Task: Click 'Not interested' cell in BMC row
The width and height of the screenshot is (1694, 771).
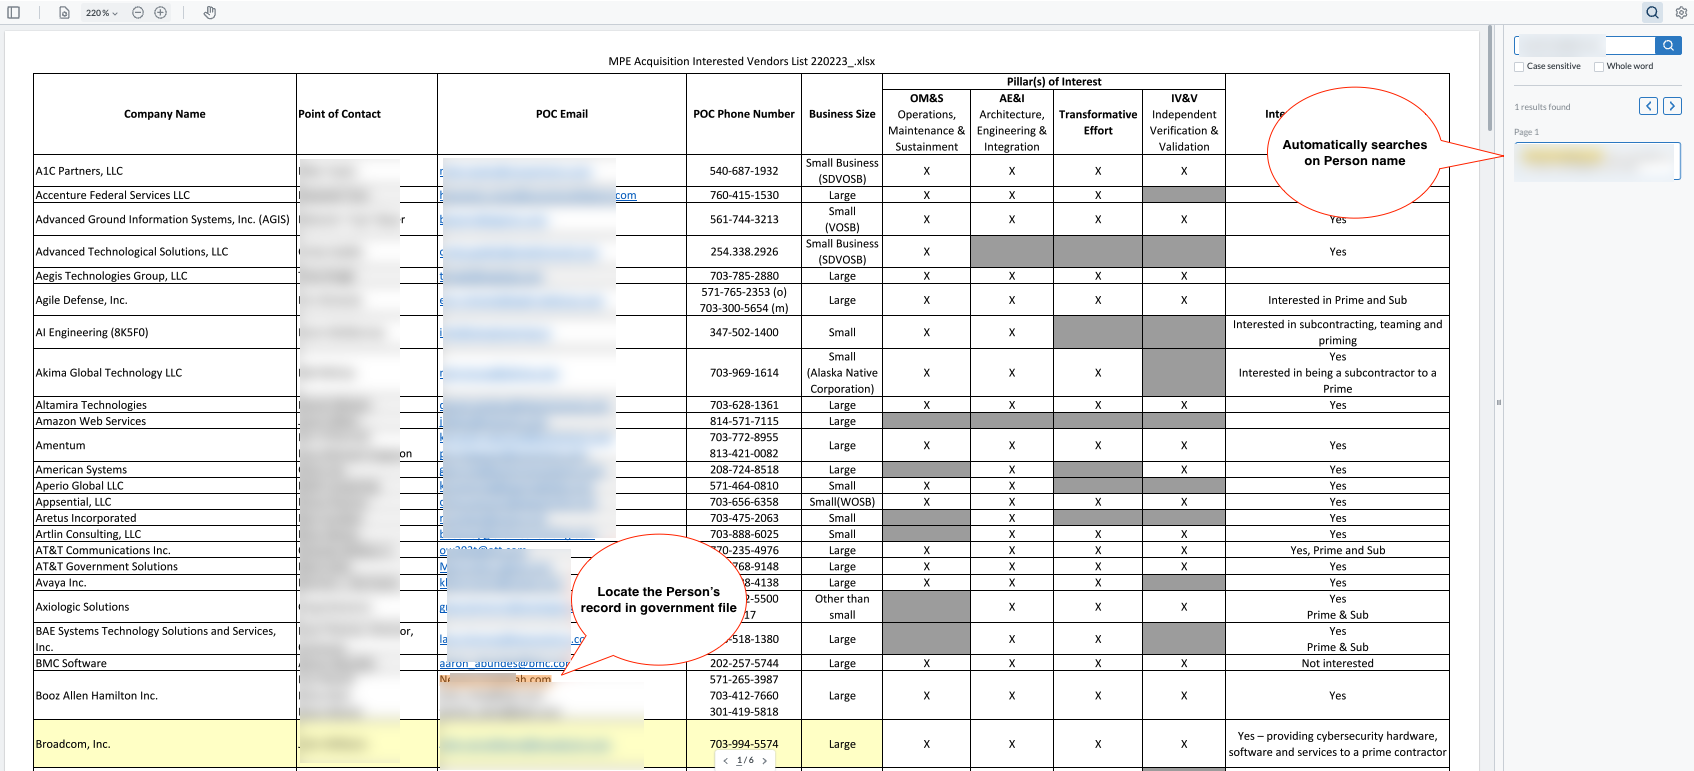Action: tap(1337, 663)
